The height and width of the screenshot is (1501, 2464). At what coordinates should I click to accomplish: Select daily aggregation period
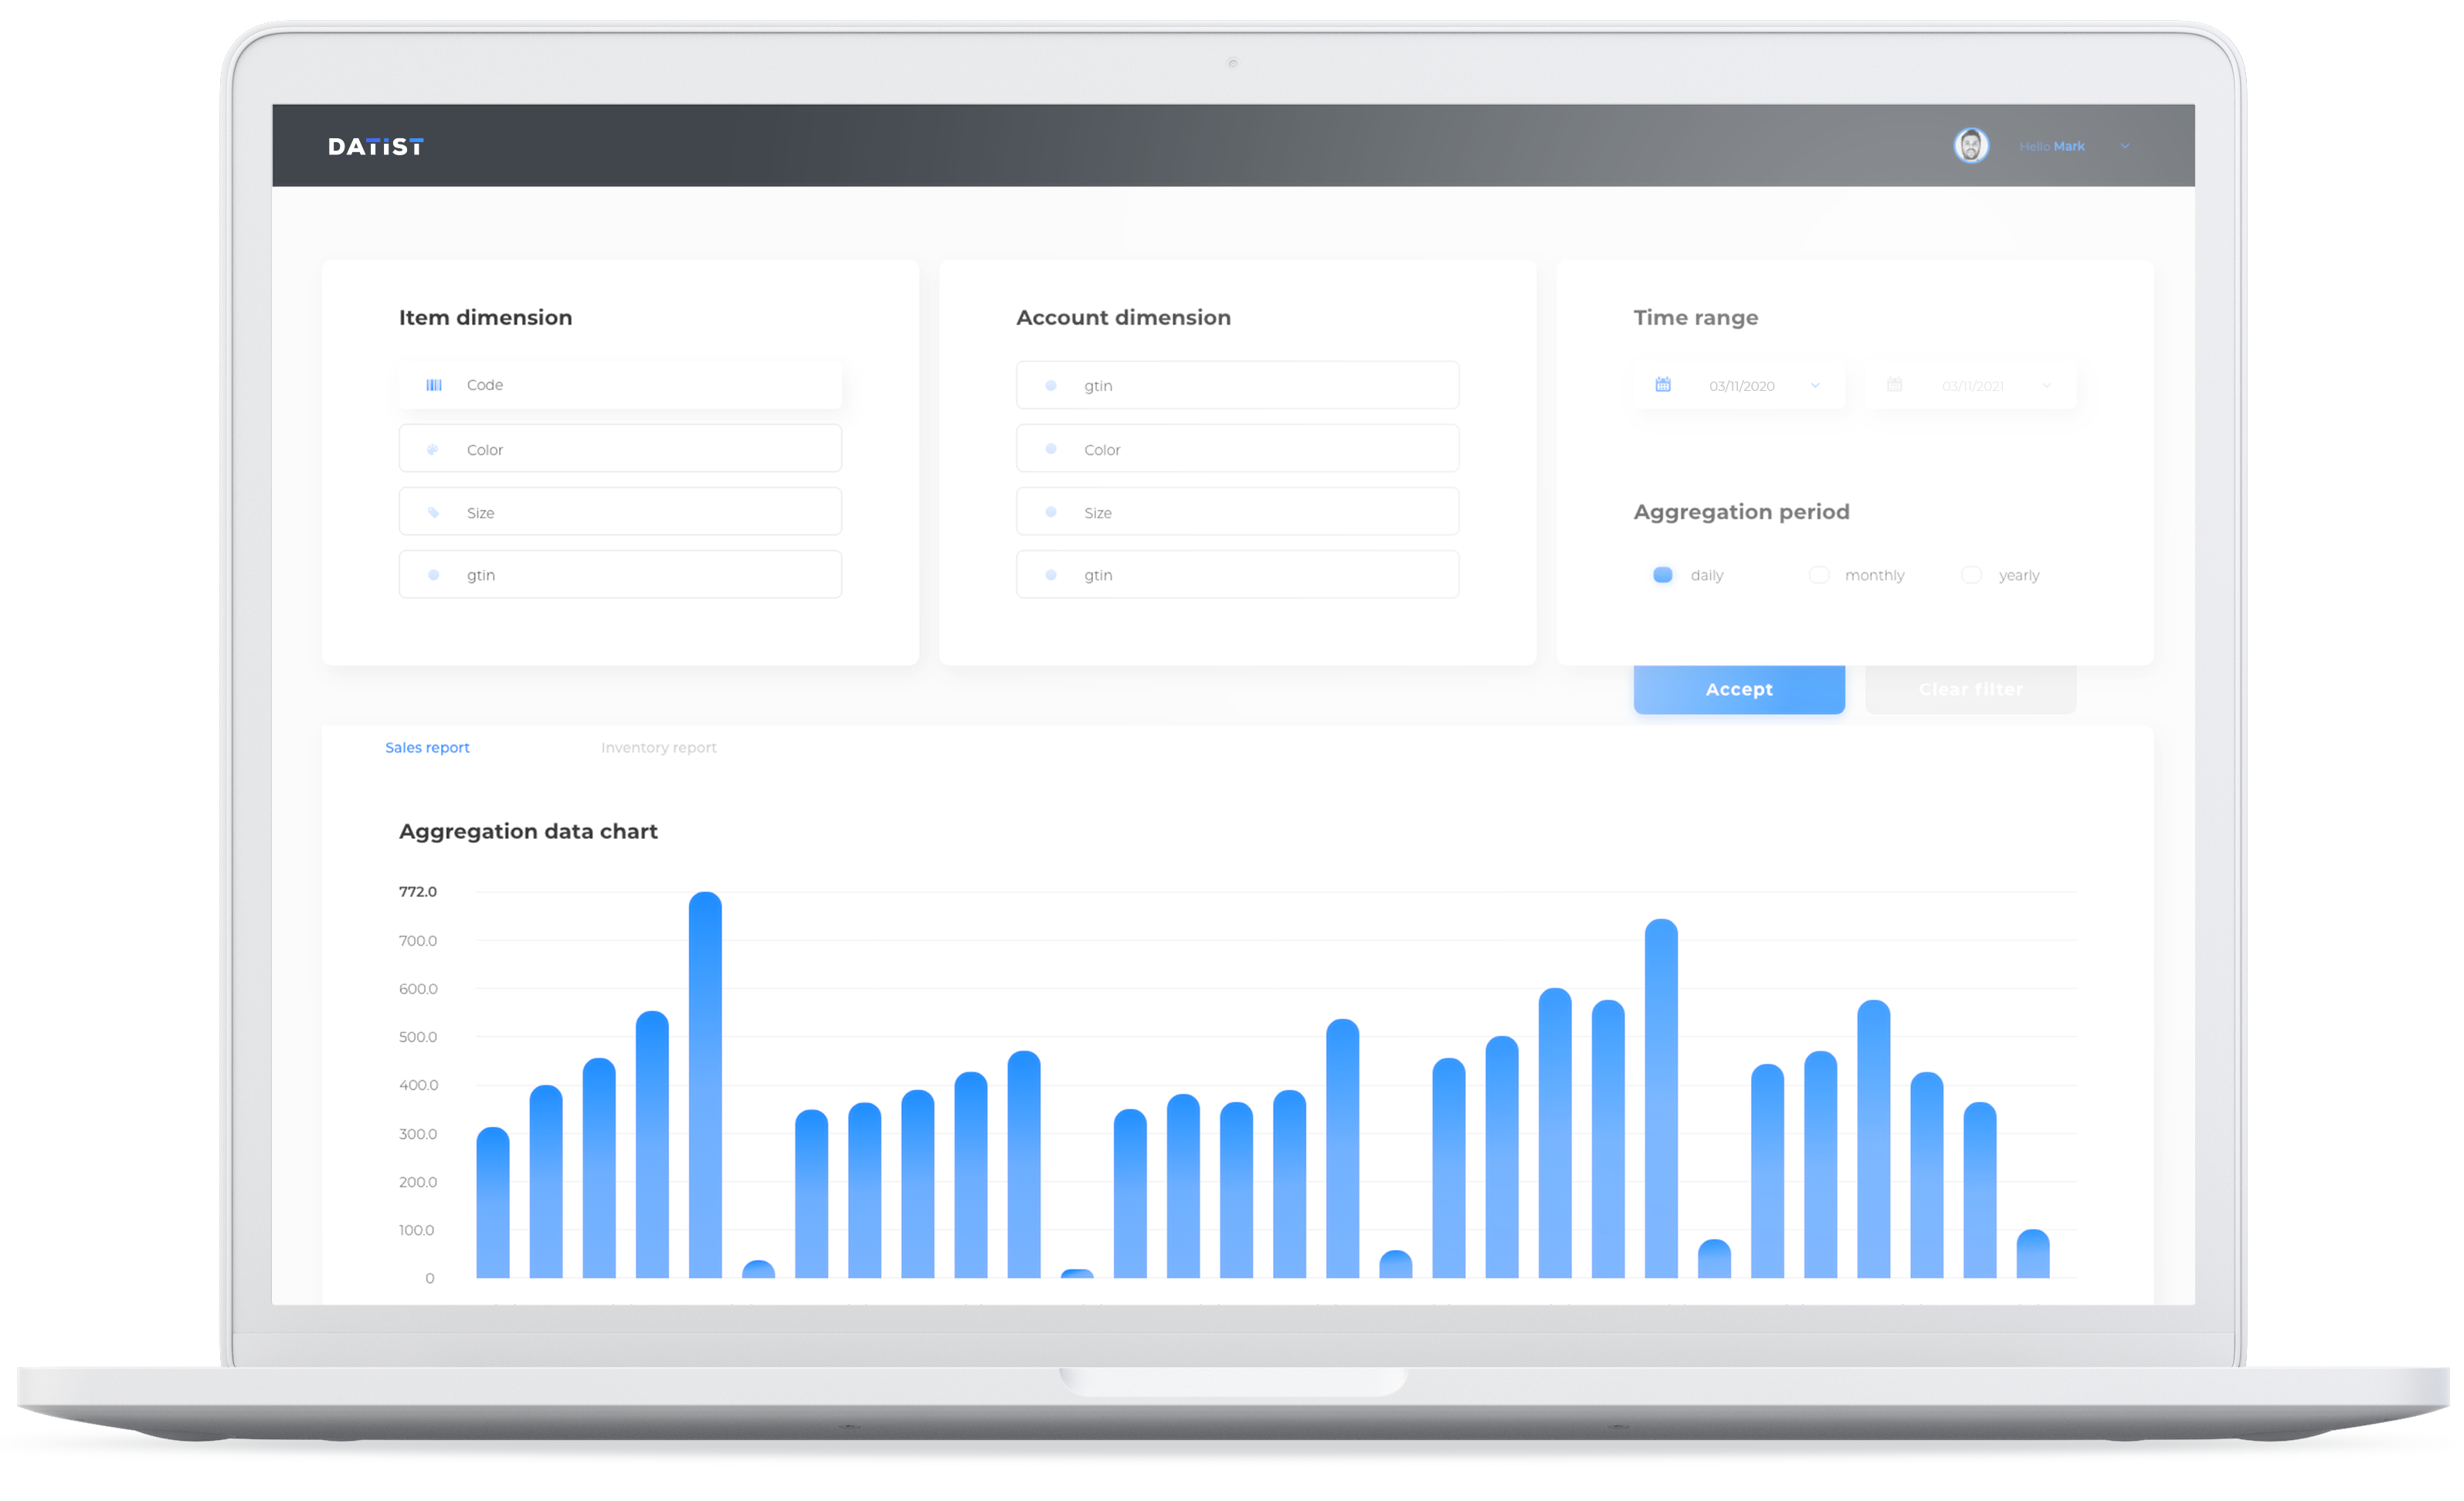pos(1663,575)
